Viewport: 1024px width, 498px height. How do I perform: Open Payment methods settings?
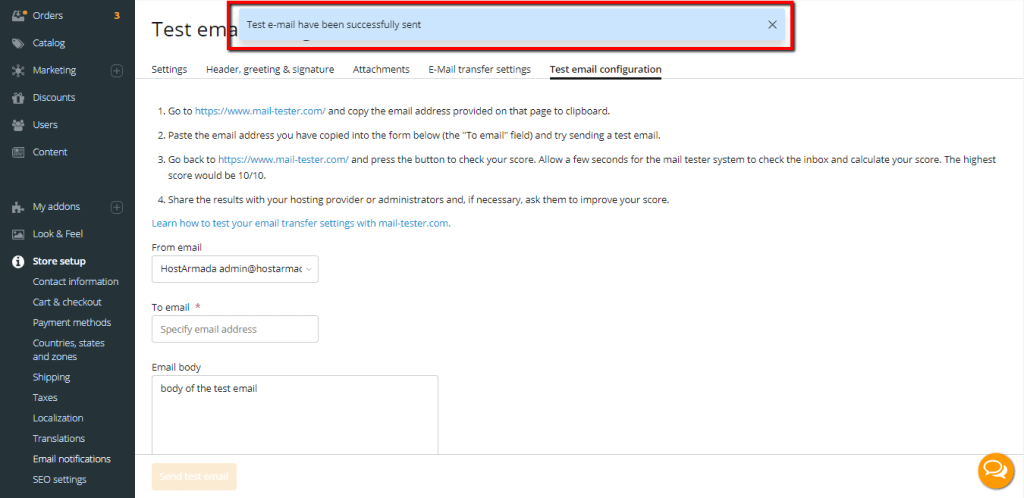72,322
